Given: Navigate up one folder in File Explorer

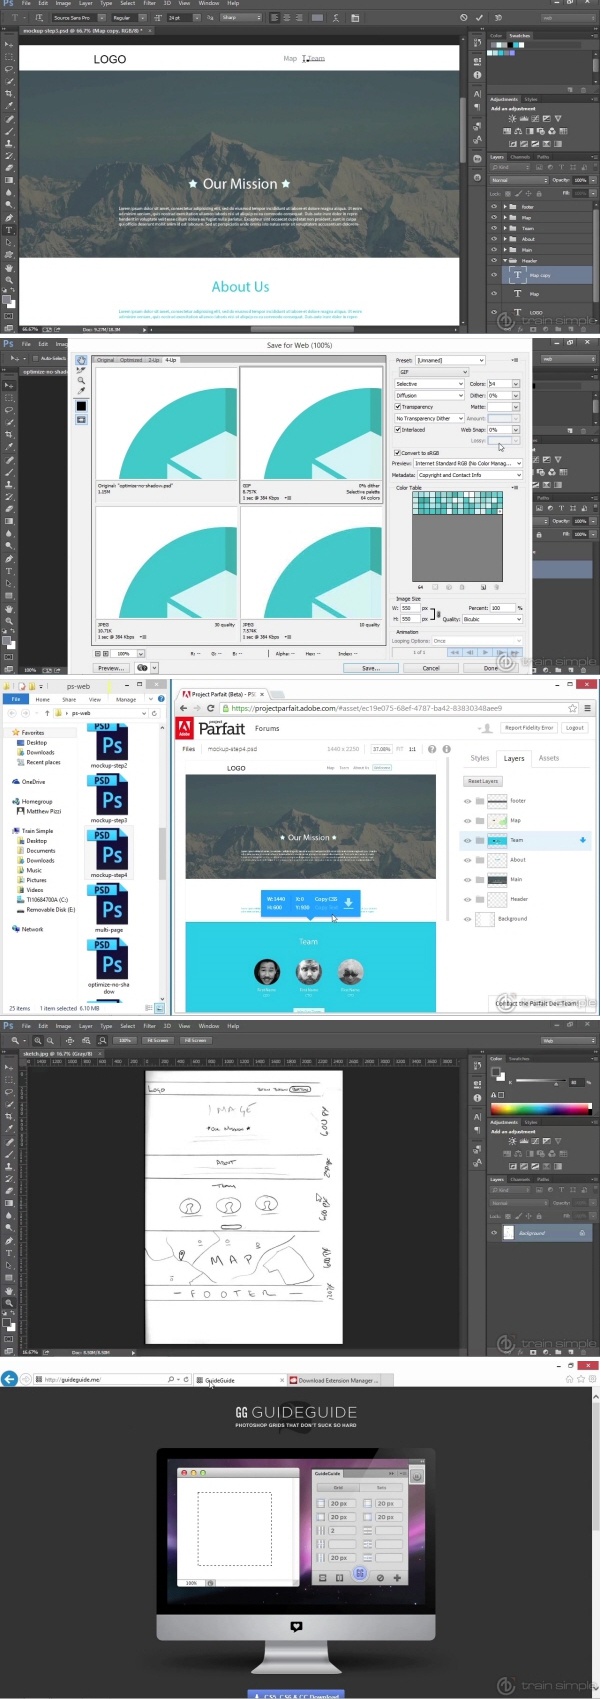Looking at the screenshot, I should [x=47, y=713].
